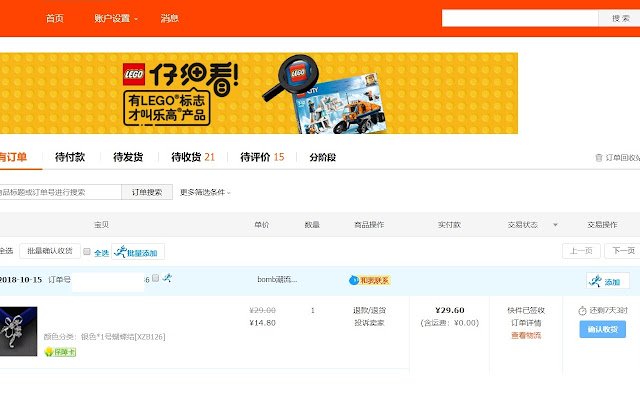Expand 更多筛选条件 filter options
This screenshot has width=640, height=400.
pyautogui.click(x=205, y=192)
